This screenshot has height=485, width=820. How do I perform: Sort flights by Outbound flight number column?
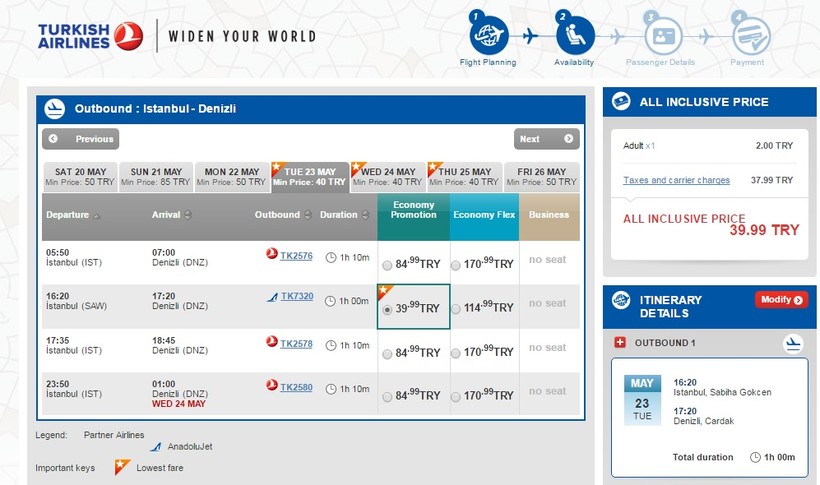283,215
